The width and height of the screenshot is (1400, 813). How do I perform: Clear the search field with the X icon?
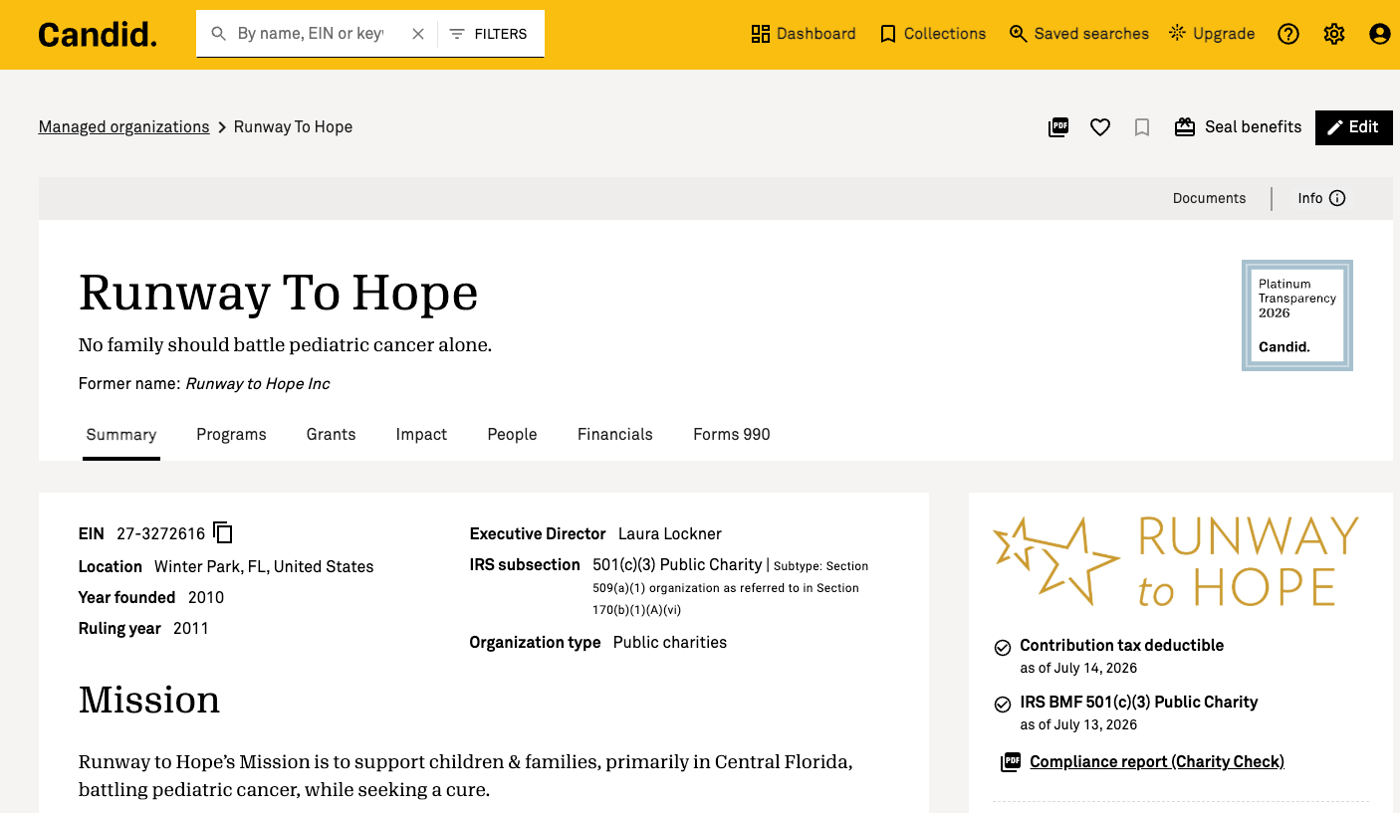click(x=418, y=34)
